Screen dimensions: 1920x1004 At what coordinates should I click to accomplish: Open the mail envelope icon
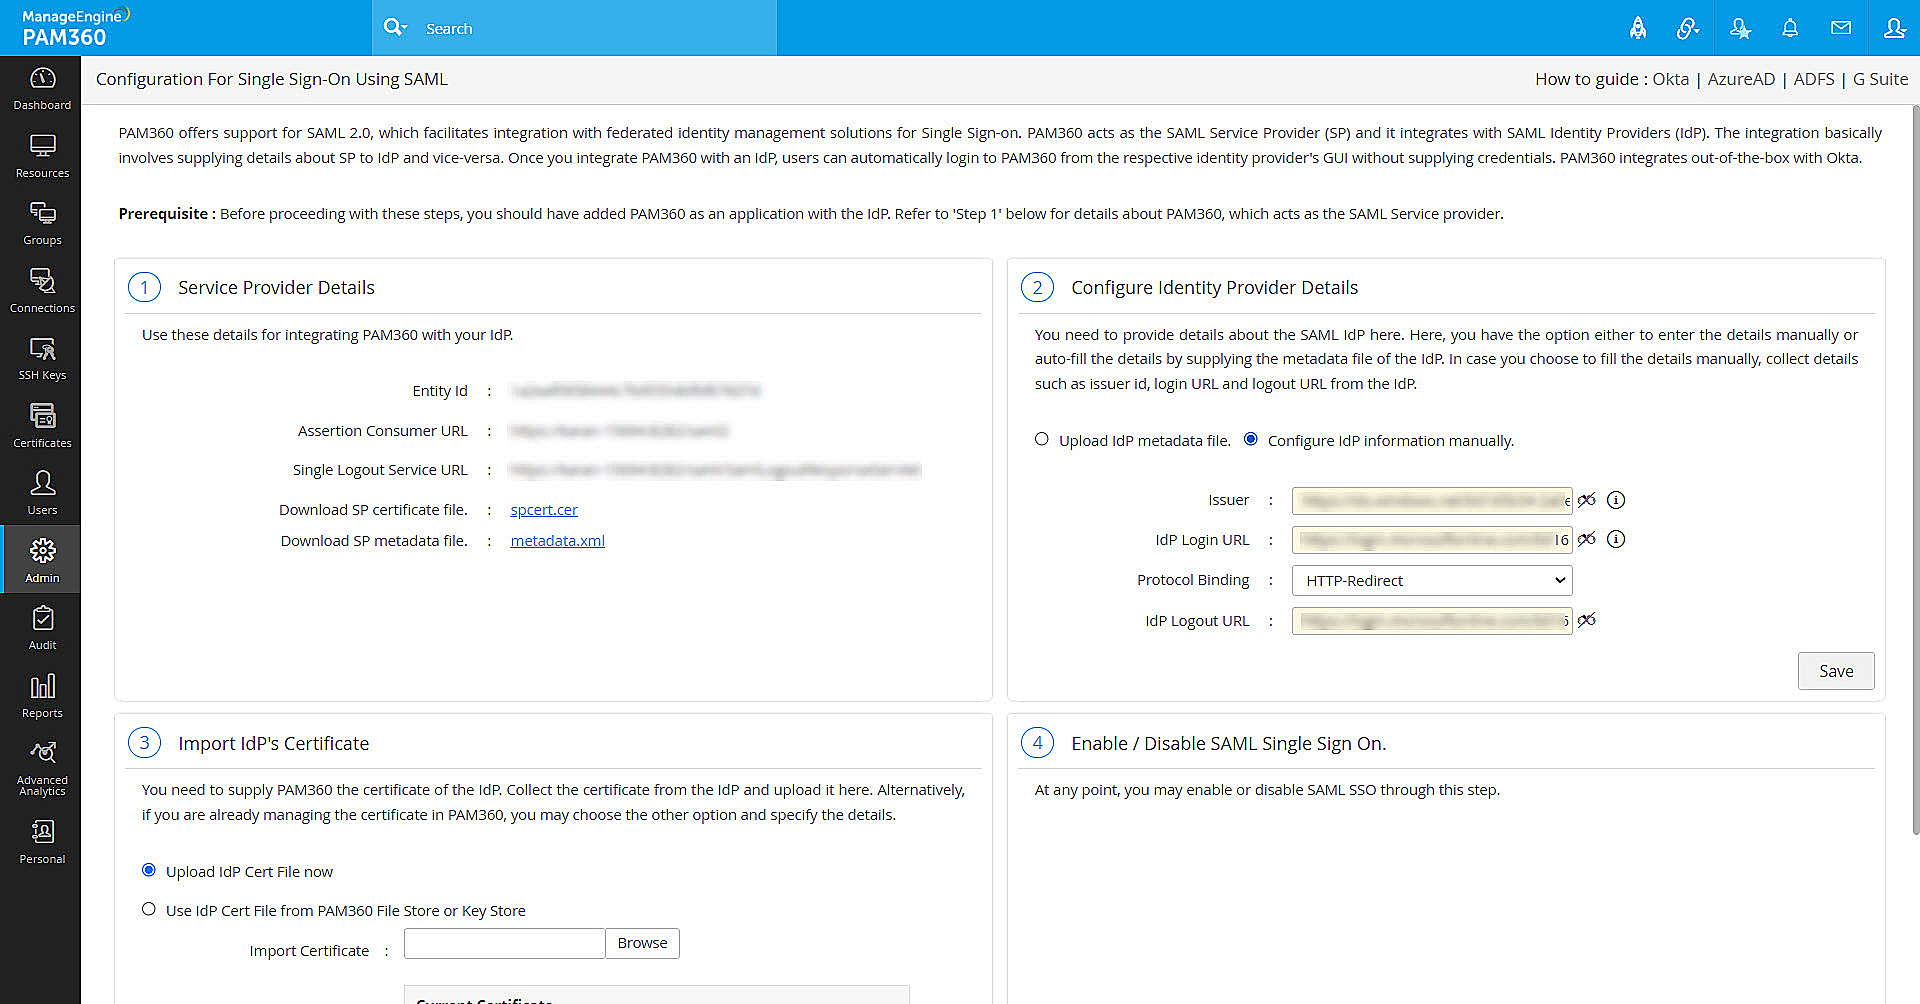click(1841, 28)
